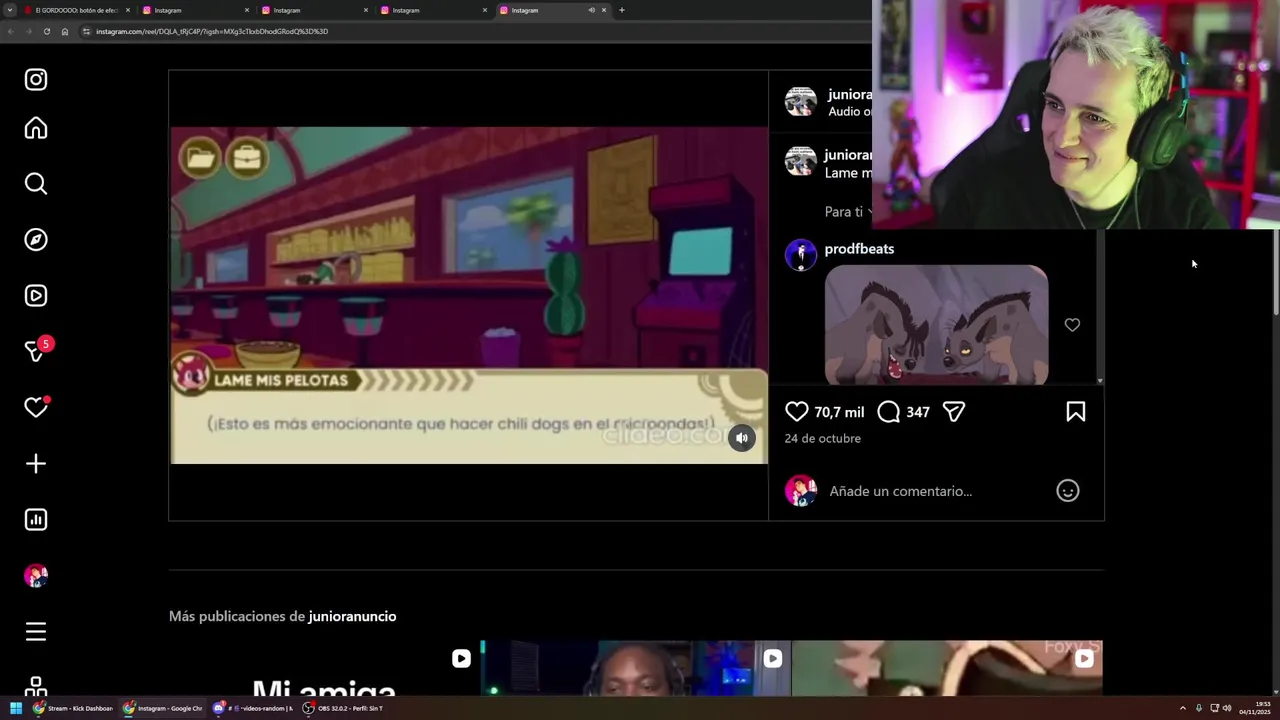
Task: Open the post author avatar at top
Action: [801, 102]
